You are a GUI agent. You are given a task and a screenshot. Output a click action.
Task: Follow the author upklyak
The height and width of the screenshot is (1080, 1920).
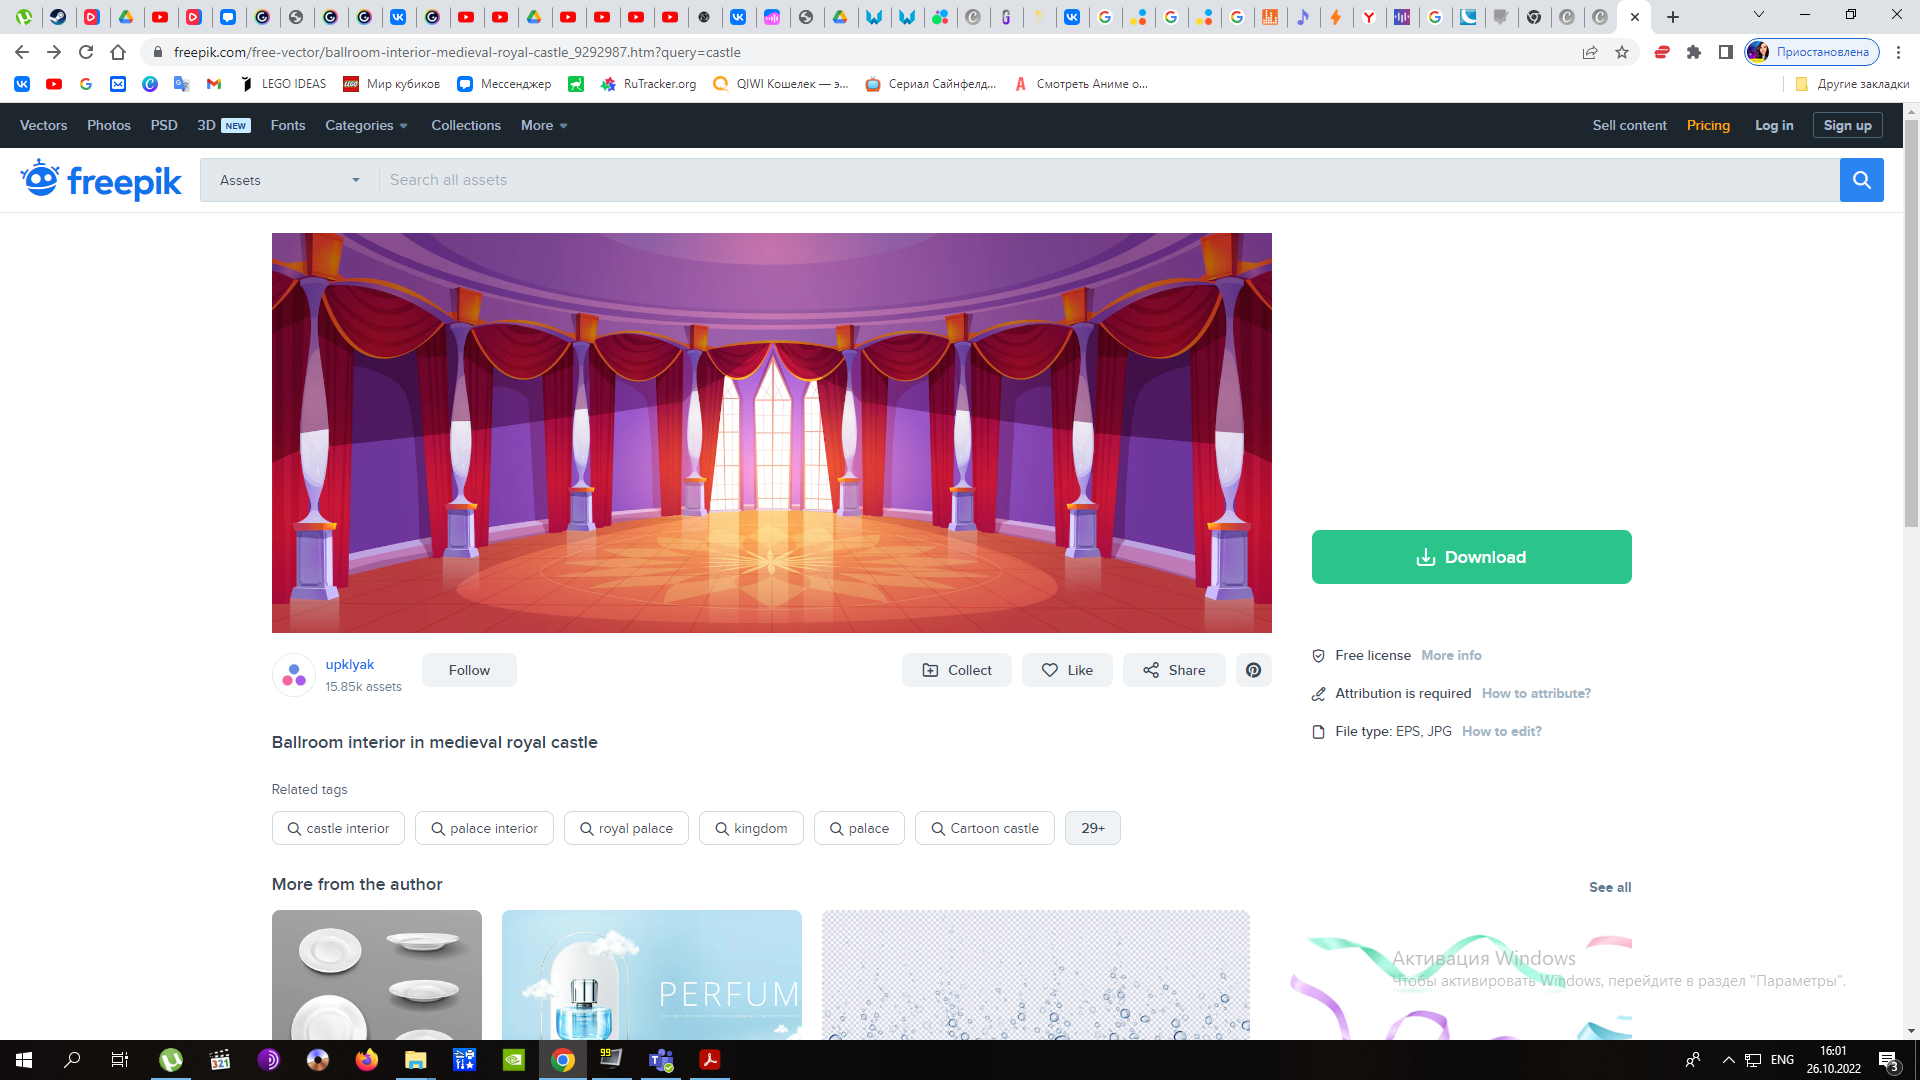[469, 670]
